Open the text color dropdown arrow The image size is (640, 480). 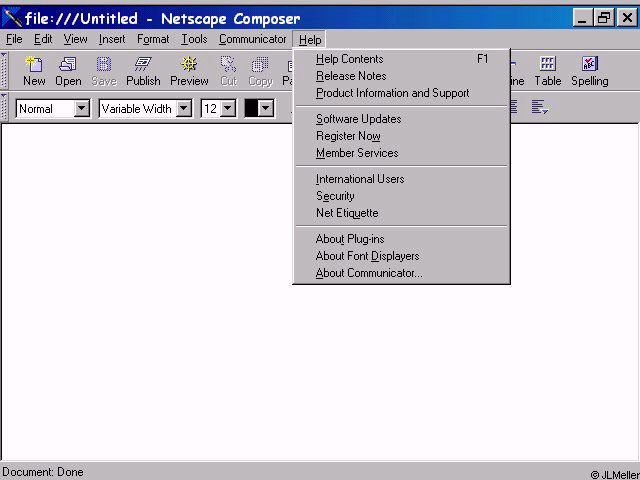pyautogui.click(x=266, y=109)
